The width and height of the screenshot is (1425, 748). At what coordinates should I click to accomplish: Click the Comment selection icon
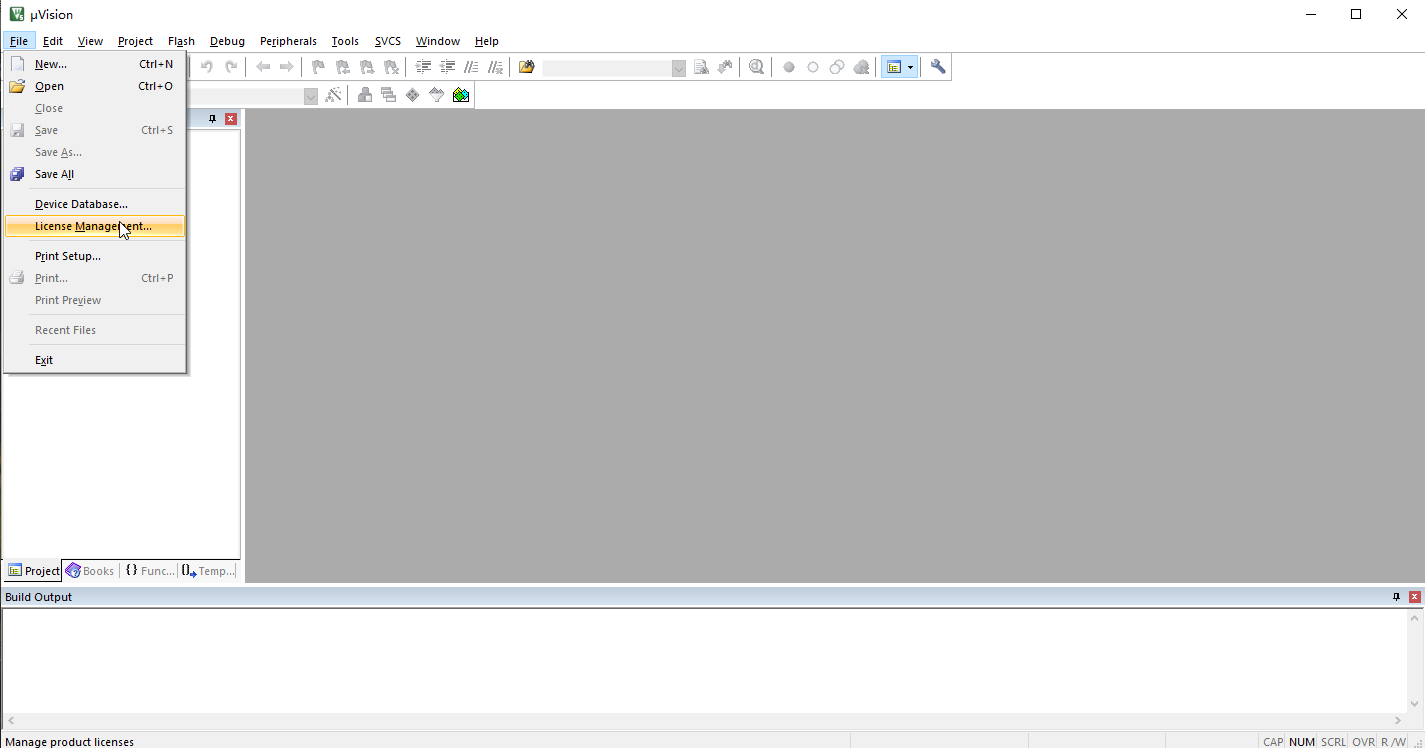click(x=471, y=67)
